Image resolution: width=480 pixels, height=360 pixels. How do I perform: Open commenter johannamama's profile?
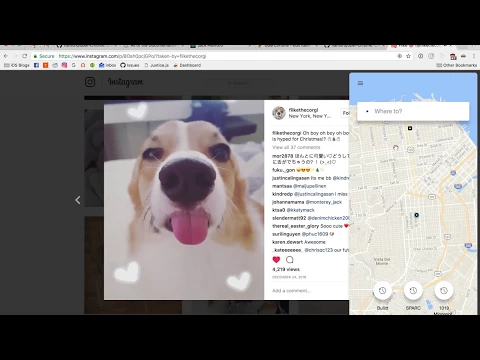coord(288,202)
